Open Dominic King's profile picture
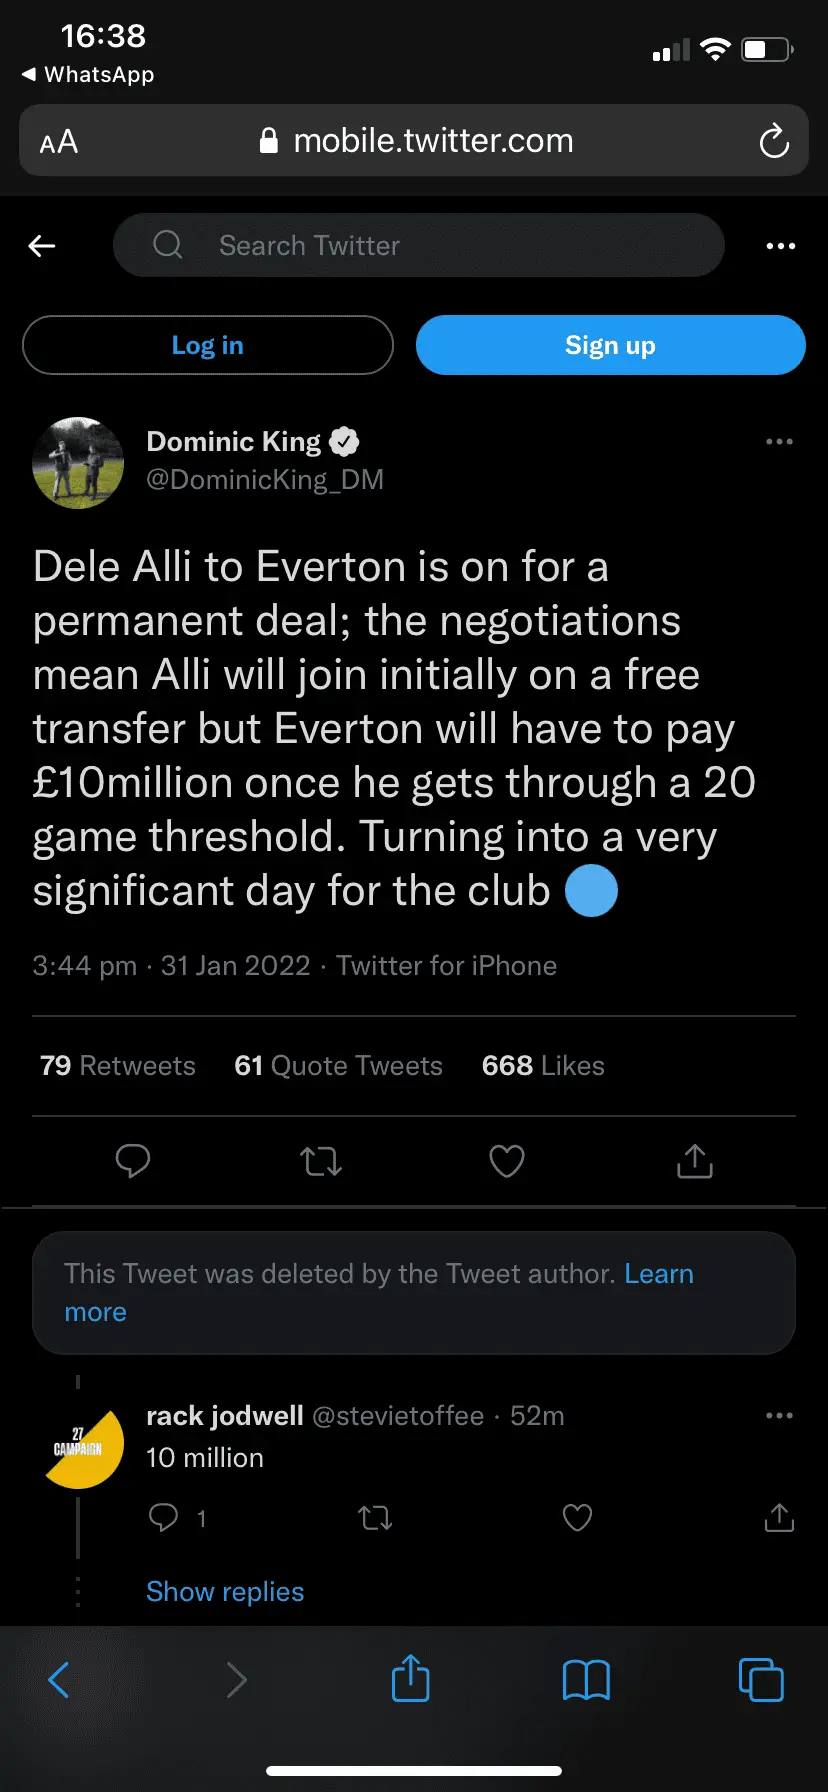Viewport: 828px width, 1792px height. pyautogui.click(x=78, y=462)
